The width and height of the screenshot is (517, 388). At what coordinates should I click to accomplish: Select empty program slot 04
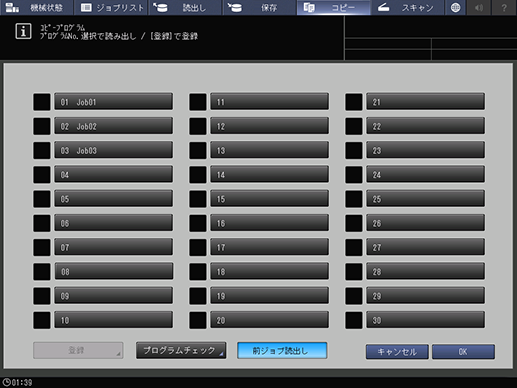click(114, 175)
